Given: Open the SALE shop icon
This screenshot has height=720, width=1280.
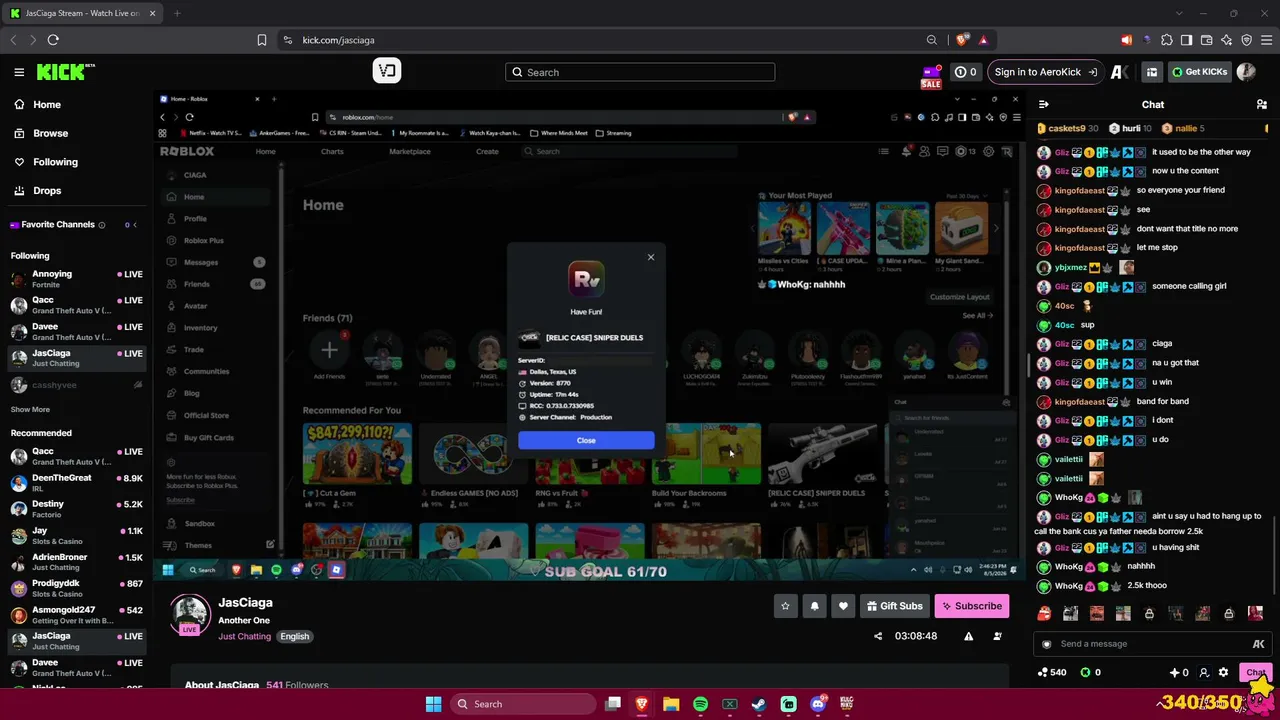Looking at the screenshot, I should tap(931, 76).
